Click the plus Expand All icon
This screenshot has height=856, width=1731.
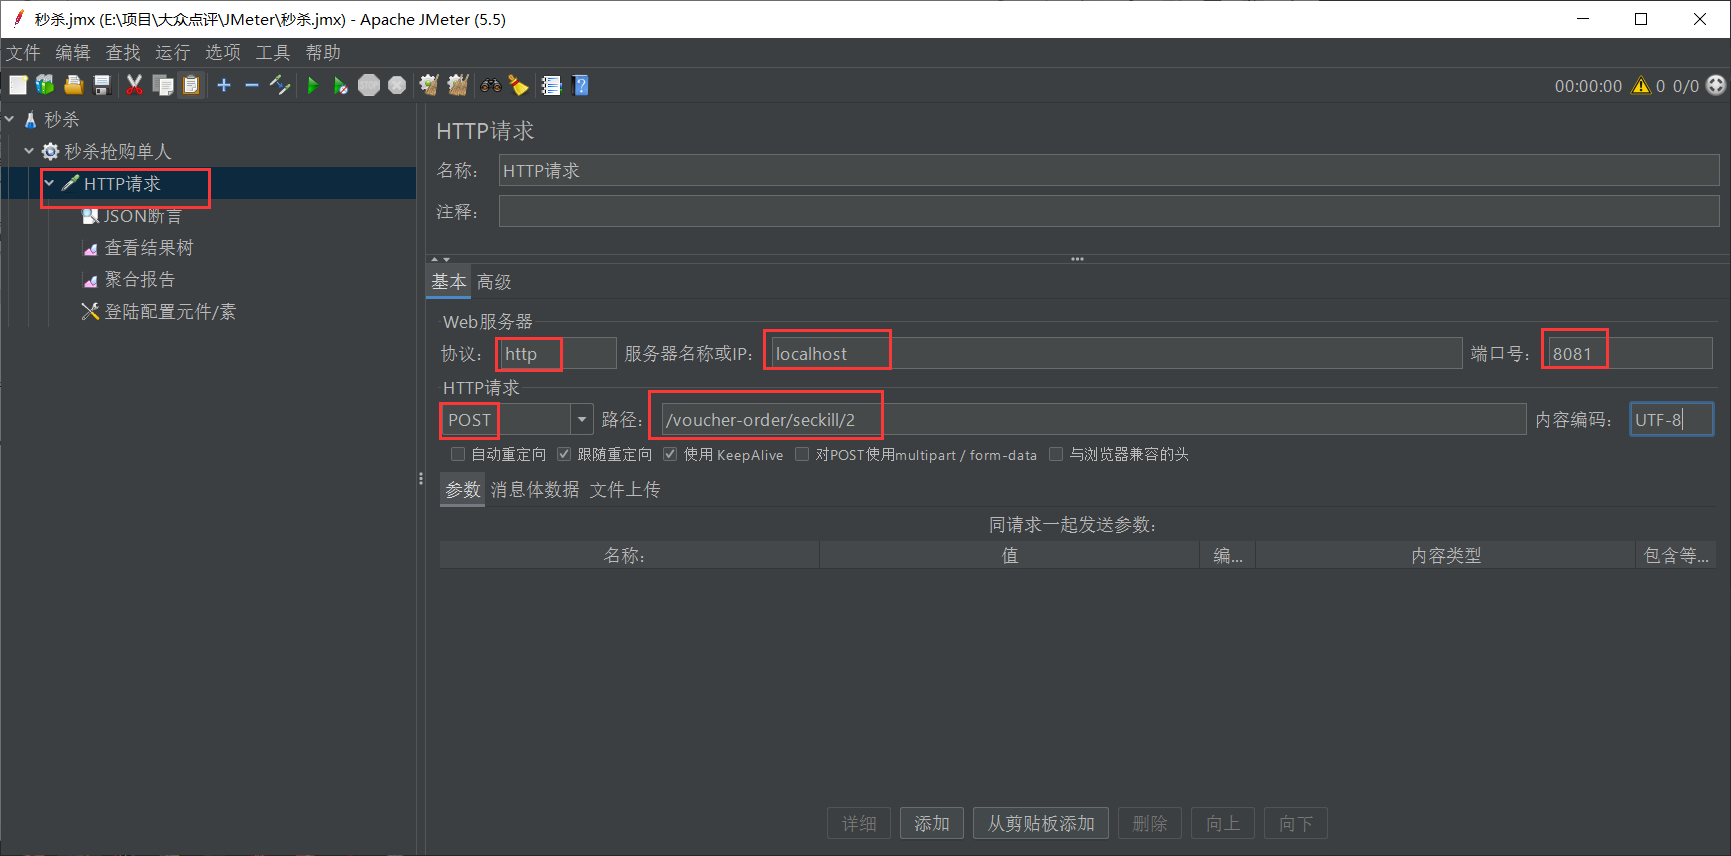224,86
